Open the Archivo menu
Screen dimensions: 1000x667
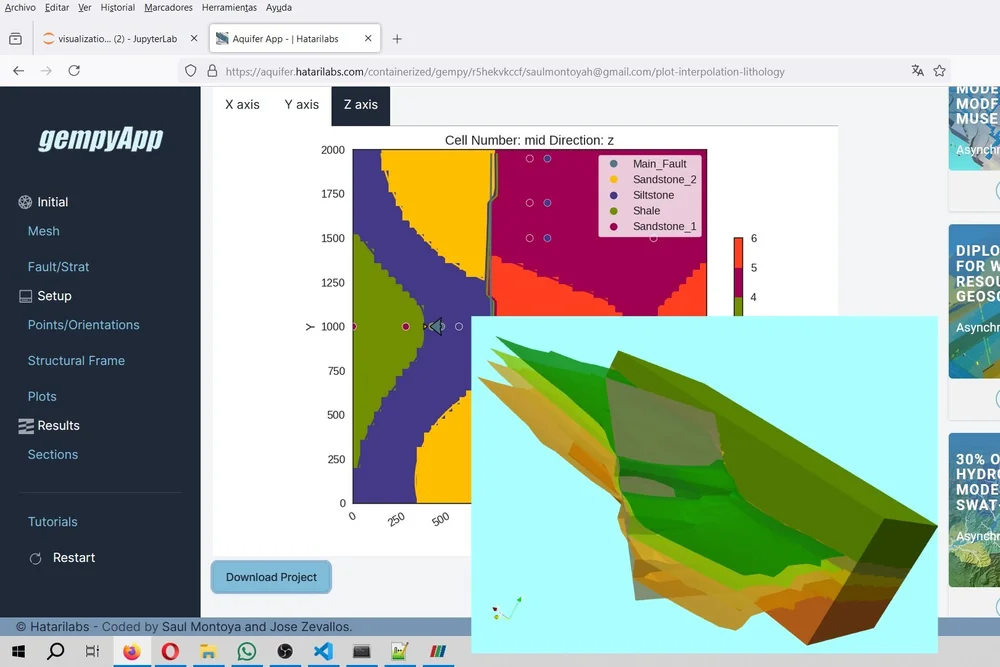pos(22,7)
